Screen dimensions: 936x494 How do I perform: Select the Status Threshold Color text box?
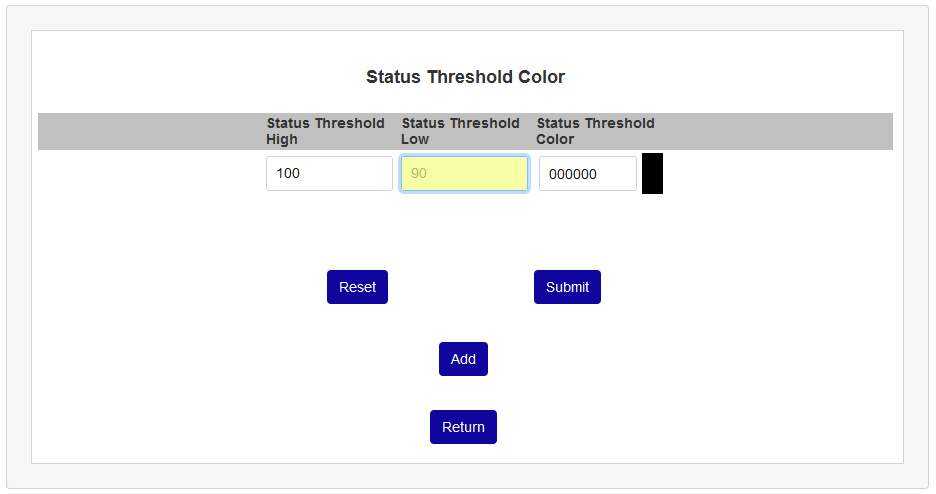(587, 173)
